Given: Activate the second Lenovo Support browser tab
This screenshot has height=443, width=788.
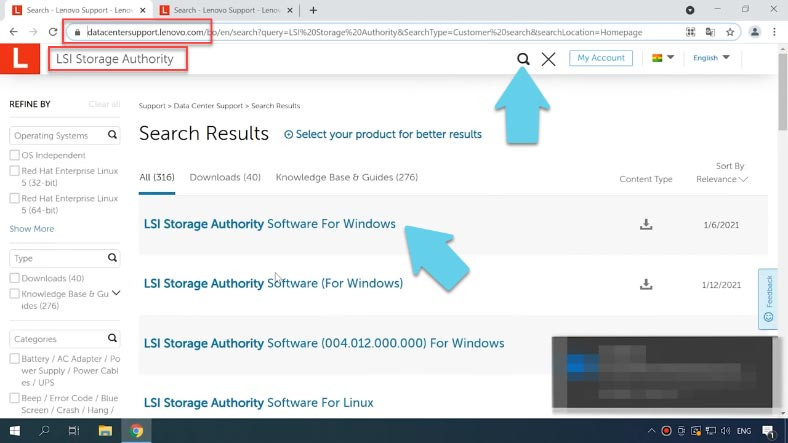Looking at the screenshot, I should coord(226,10).
